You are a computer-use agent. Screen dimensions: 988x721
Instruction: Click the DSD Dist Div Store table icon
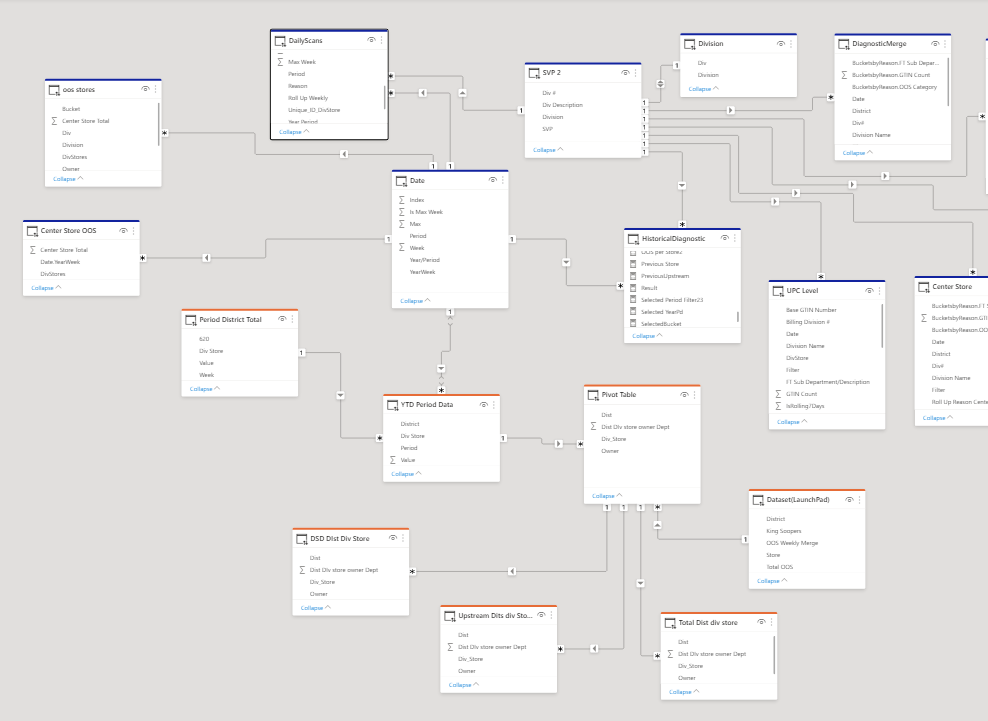pyautogui.click(x=302, y=539)
